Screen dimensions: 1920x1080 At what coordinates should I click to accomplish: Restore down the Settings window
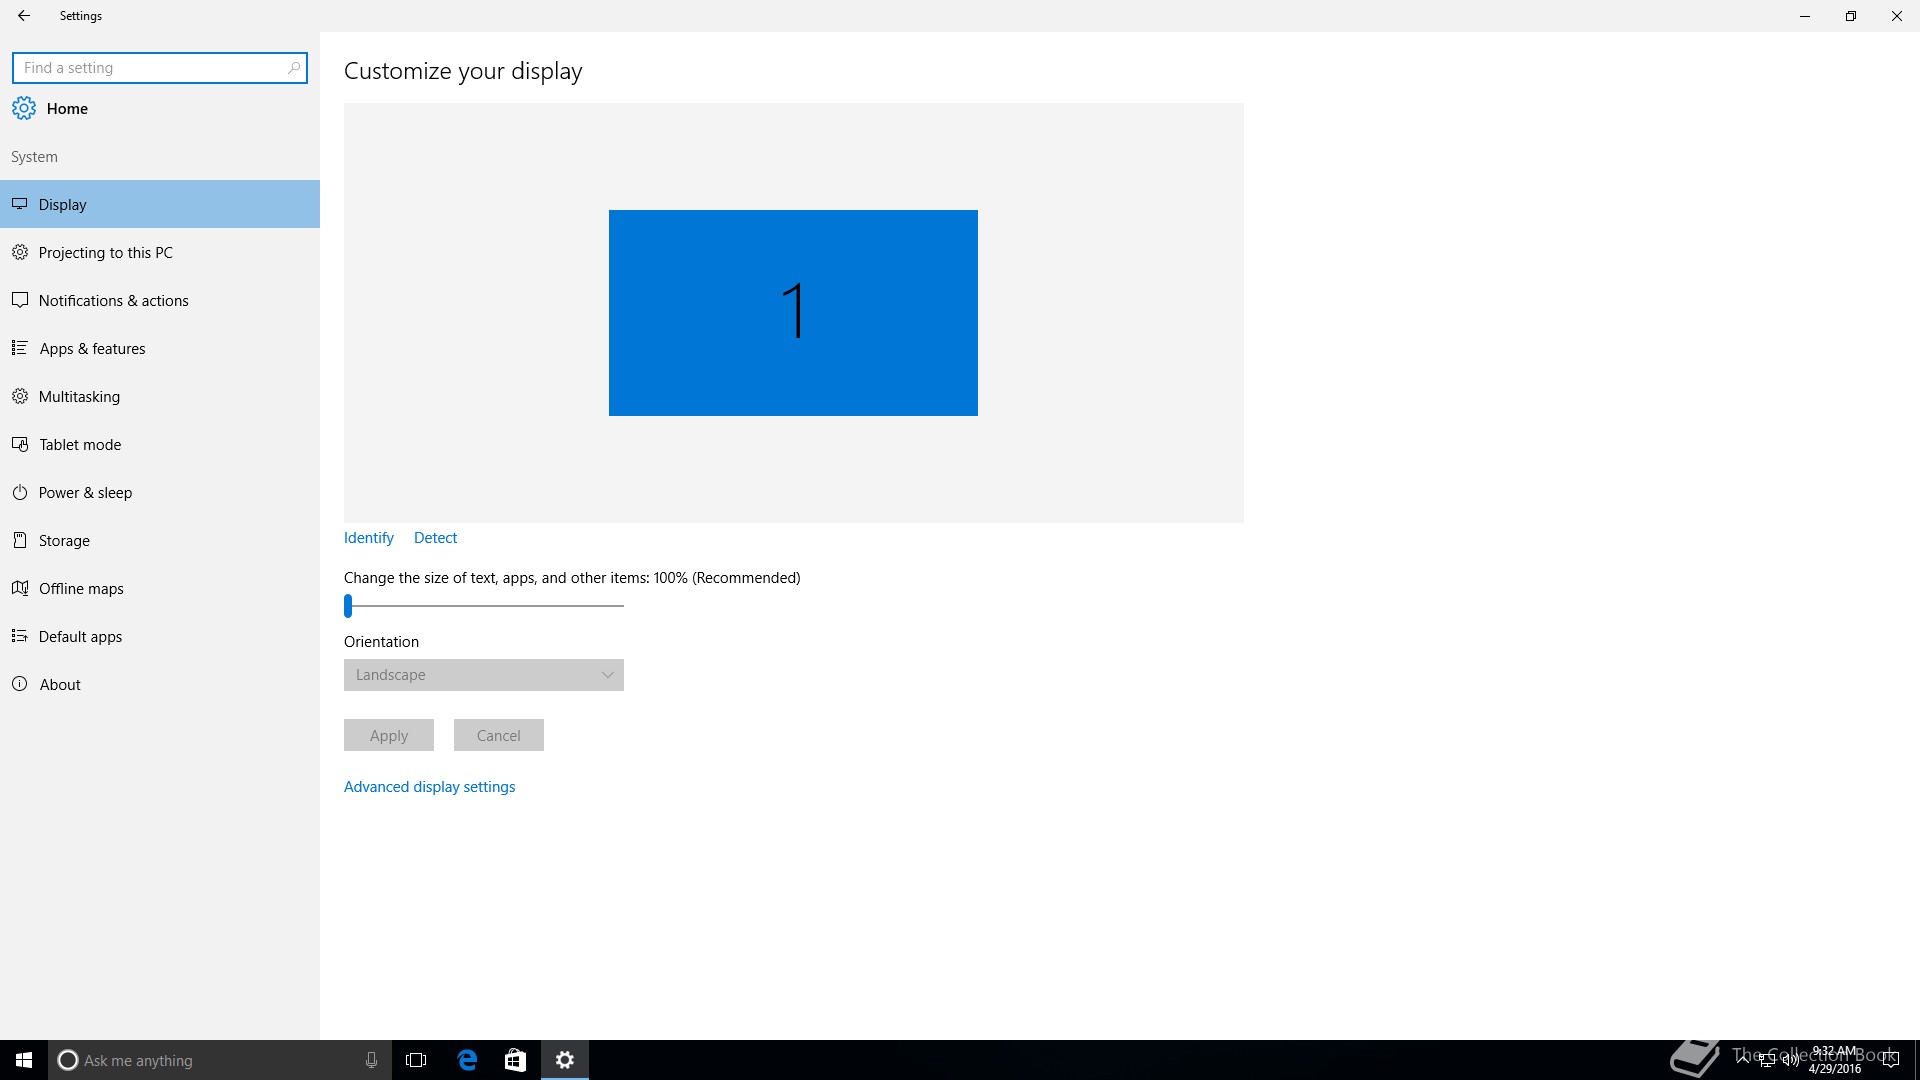[1851, 16]
